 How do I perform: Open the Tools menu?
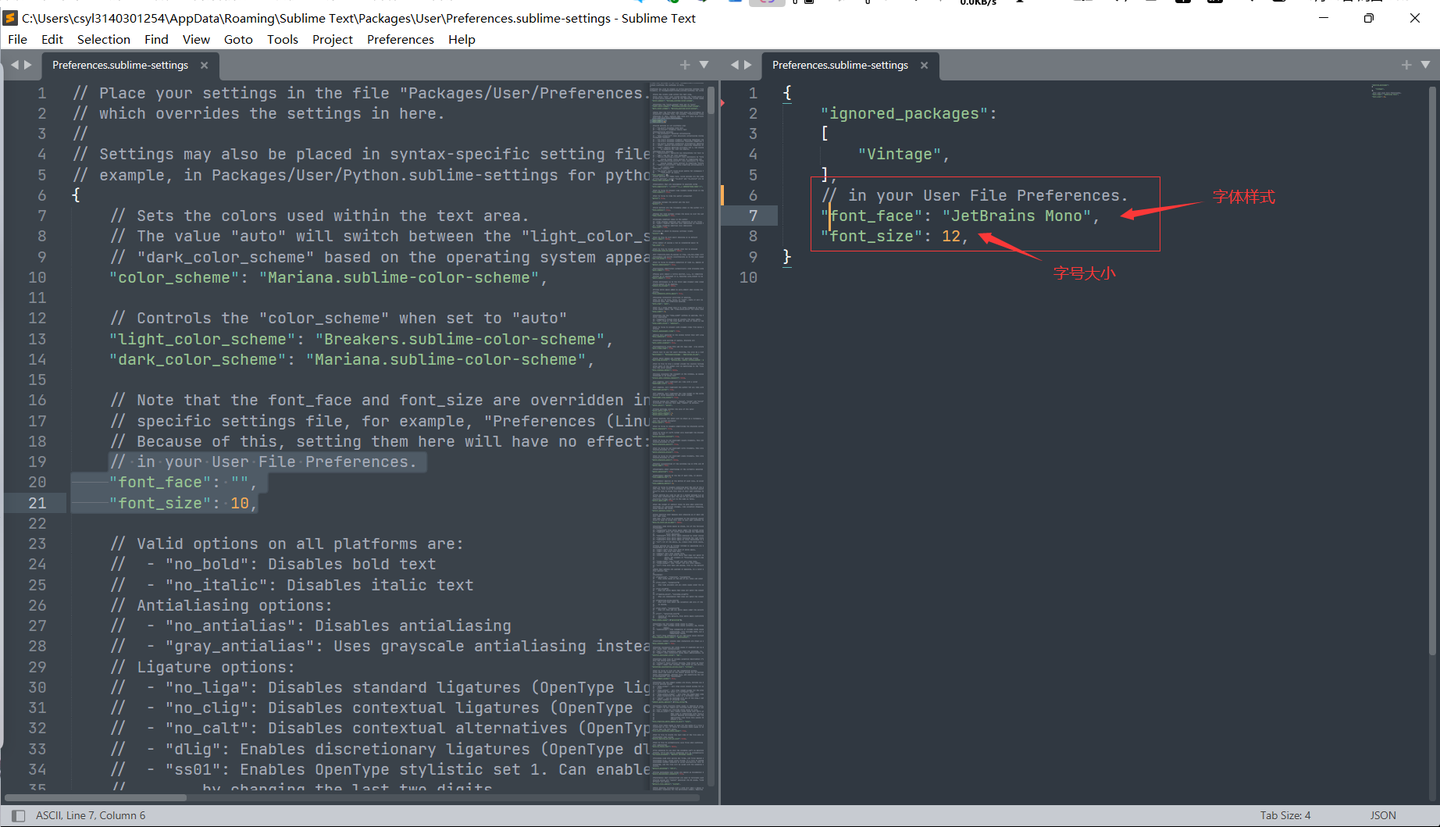[282, 39]
